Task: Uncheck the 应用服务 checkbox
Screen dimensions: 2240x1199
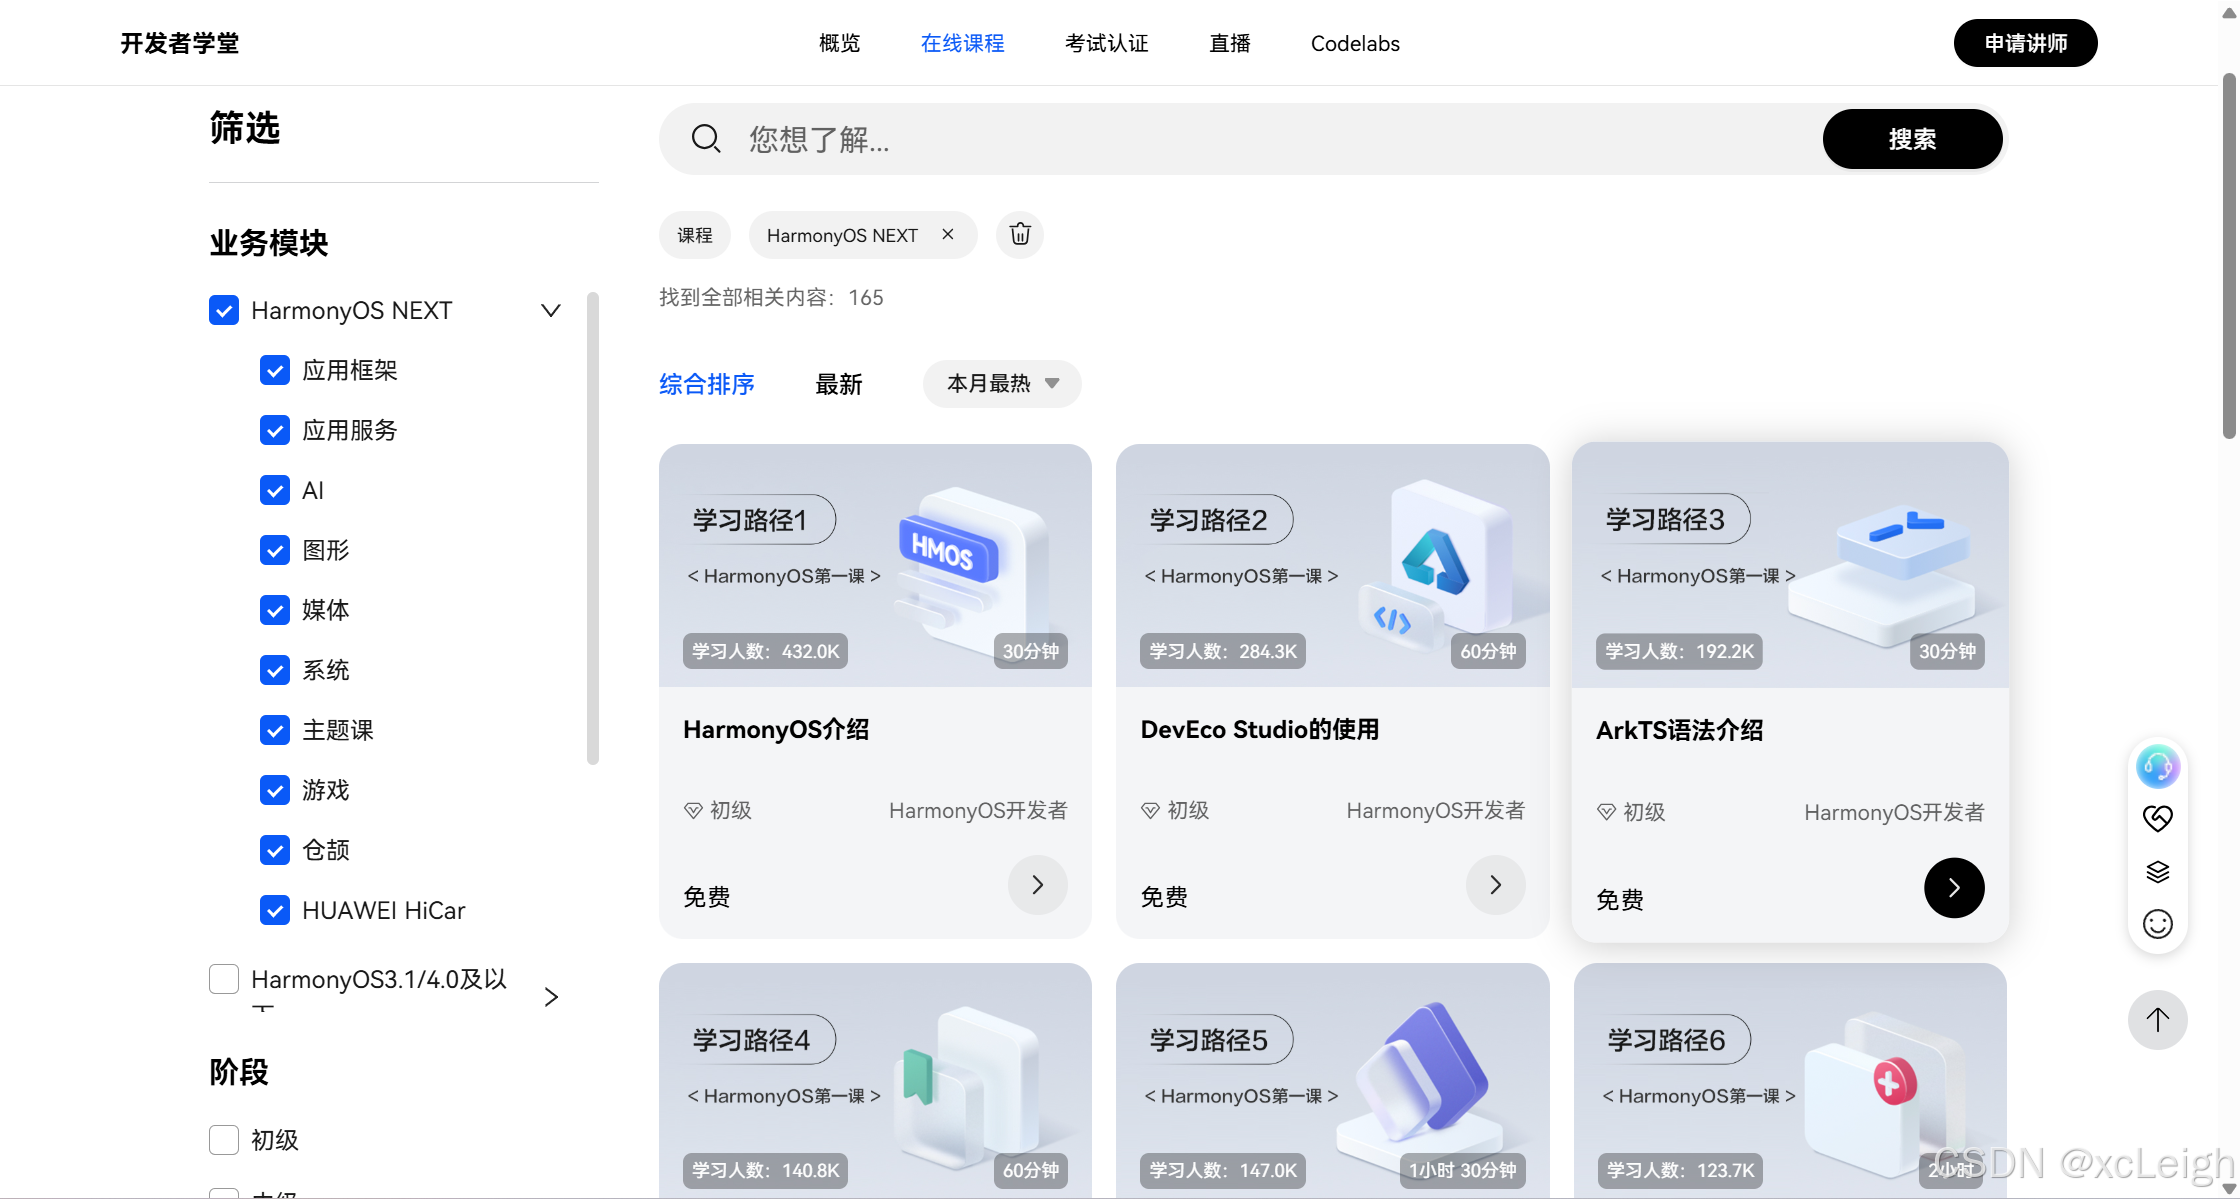Action: pos(275,430)
